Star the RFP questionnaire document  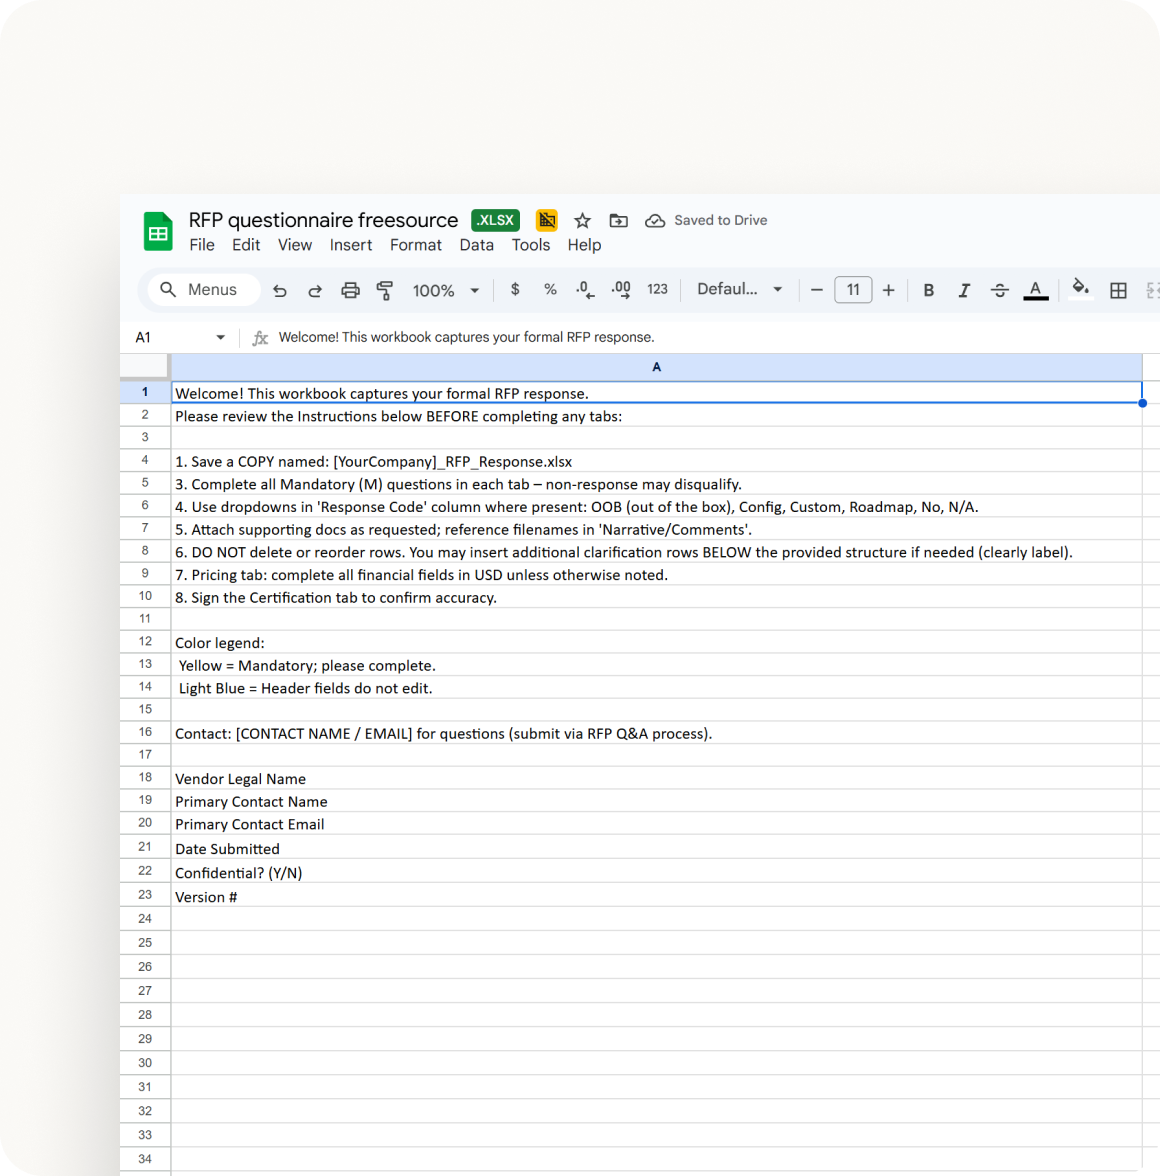[582, 220]
